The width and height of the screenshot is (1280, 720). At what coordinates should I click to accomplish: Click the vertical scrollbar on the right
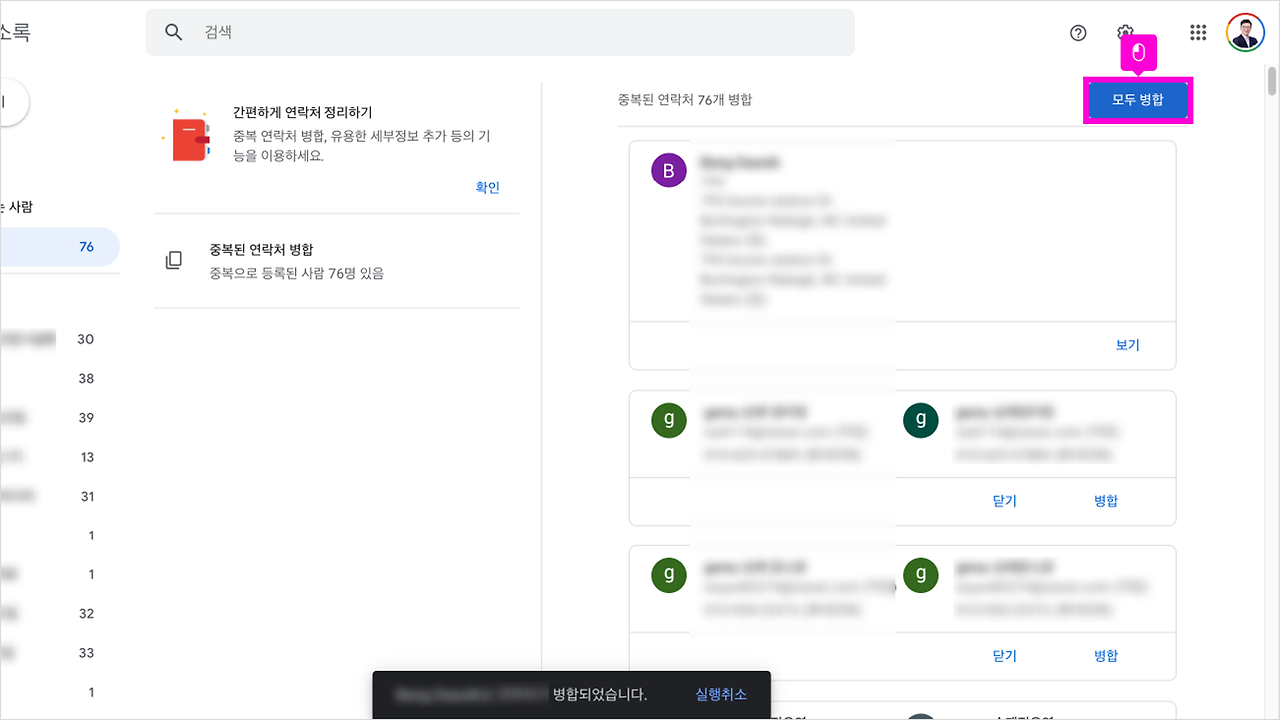(x=1271, y=75)
